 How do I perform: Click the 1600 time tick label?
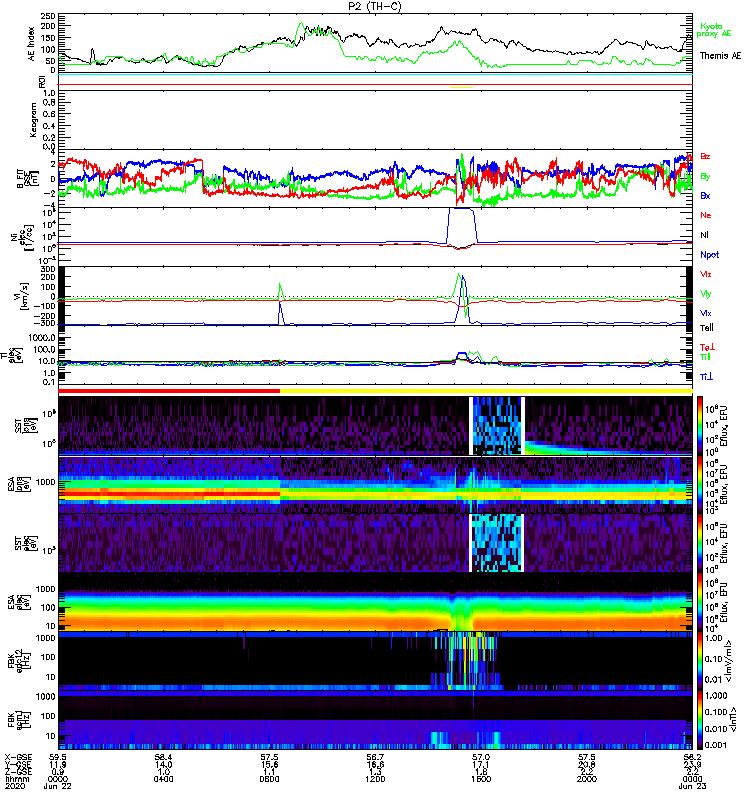point(481,779)
